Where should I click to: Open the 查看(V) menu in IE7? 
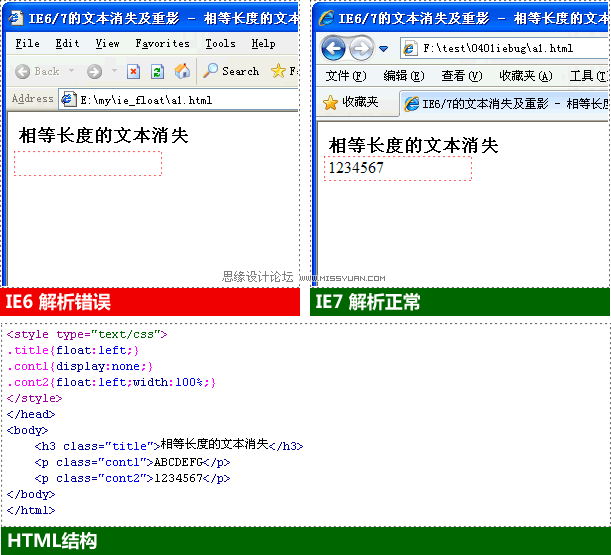(462, 76)
